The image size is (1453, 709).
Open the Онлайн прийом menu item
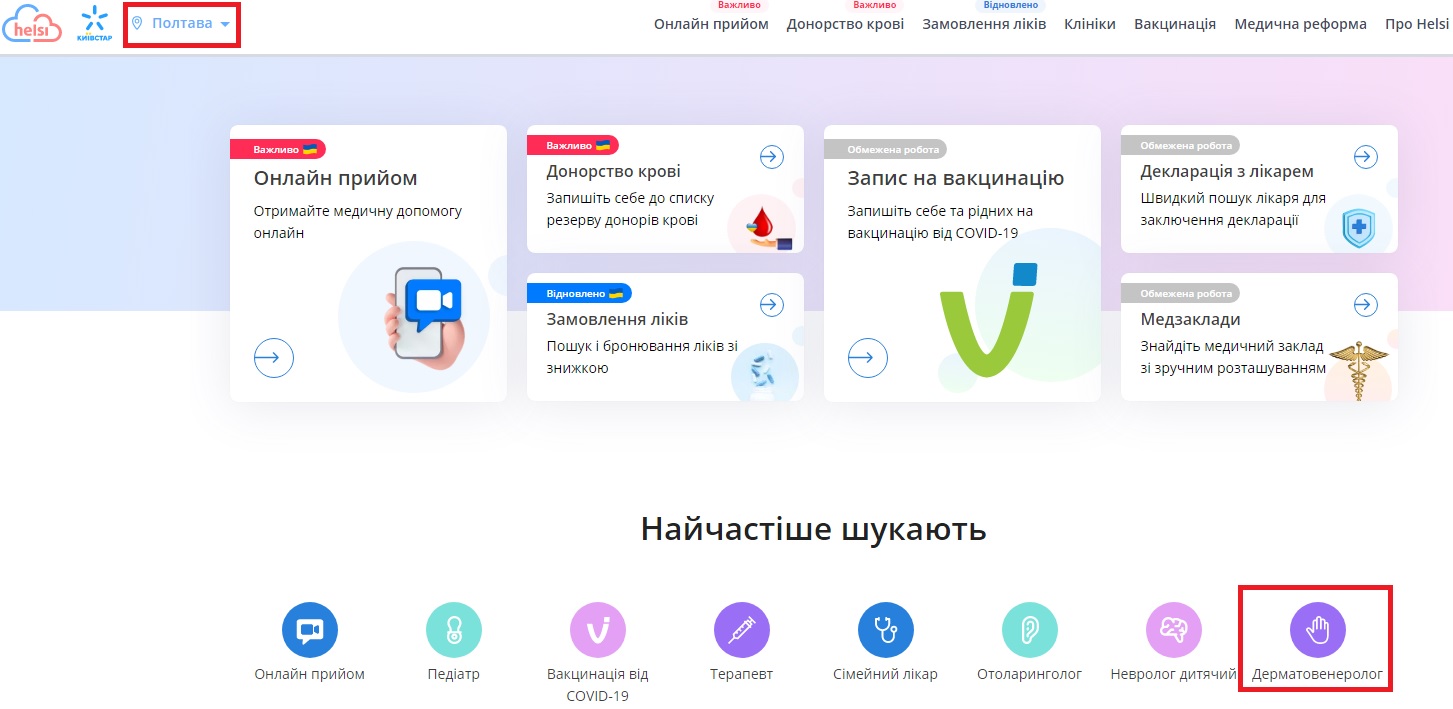711,24
